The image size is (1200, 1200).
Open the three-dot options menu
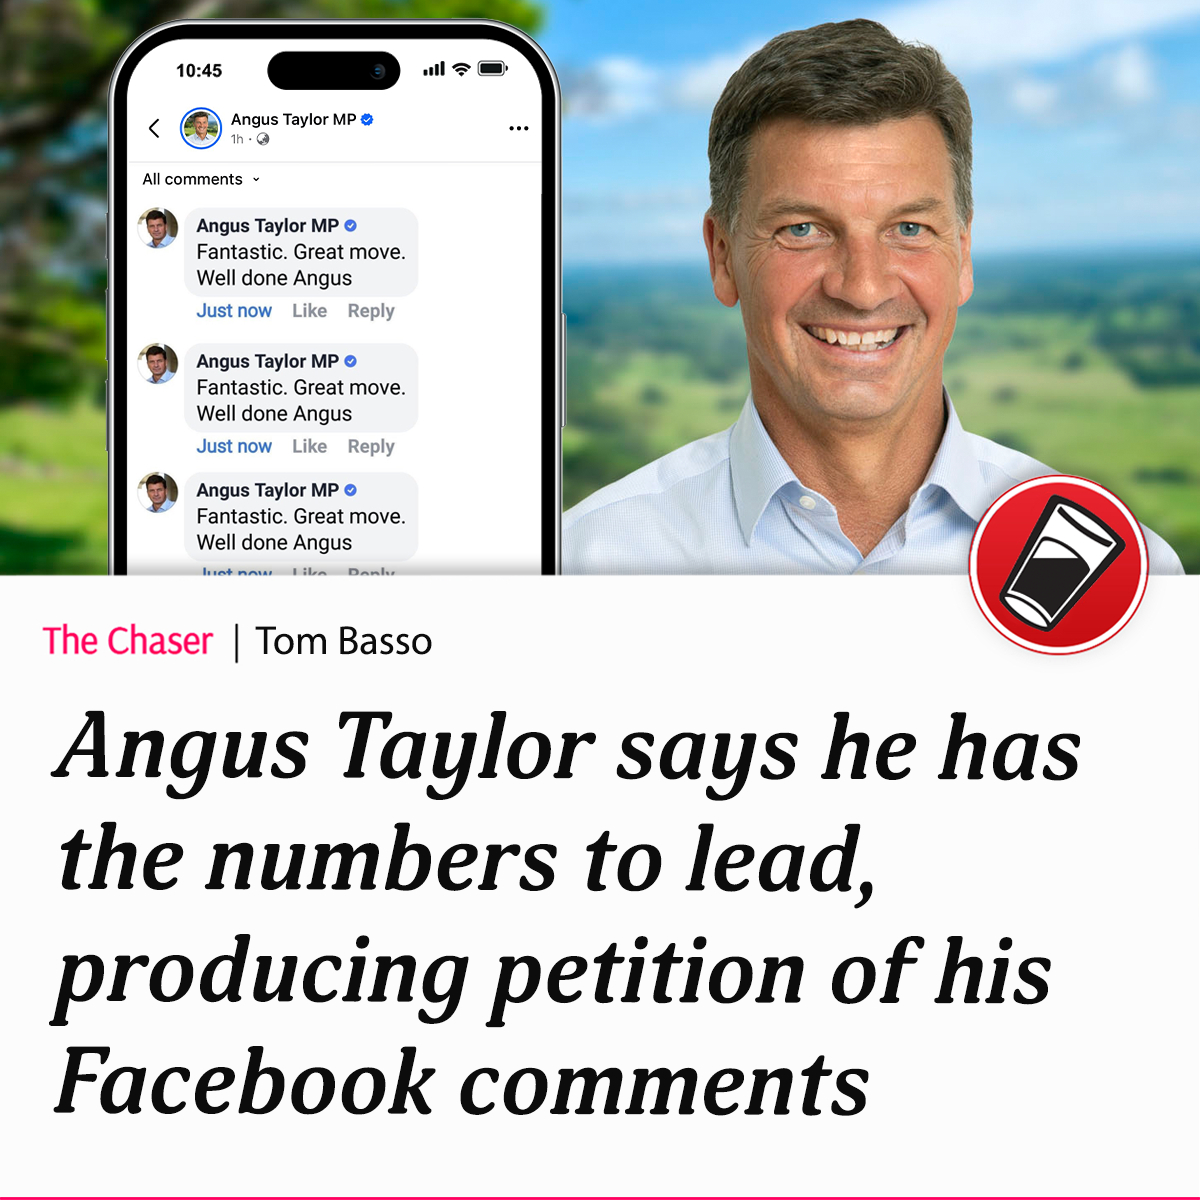[x=518, y=128]
